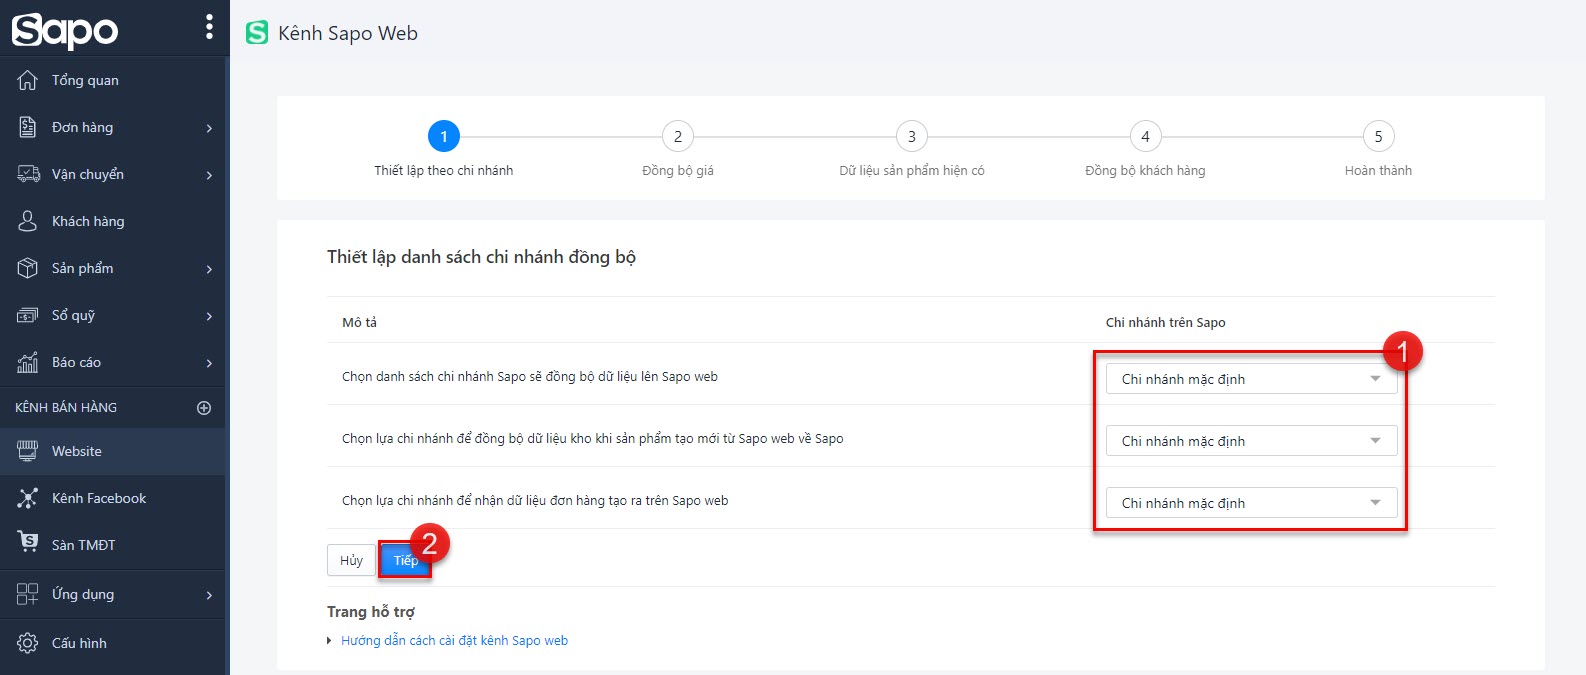Click the Ứng dụng apps icon
The width and height of the screenshot is (1586, 675).
[x=28, y=594]
